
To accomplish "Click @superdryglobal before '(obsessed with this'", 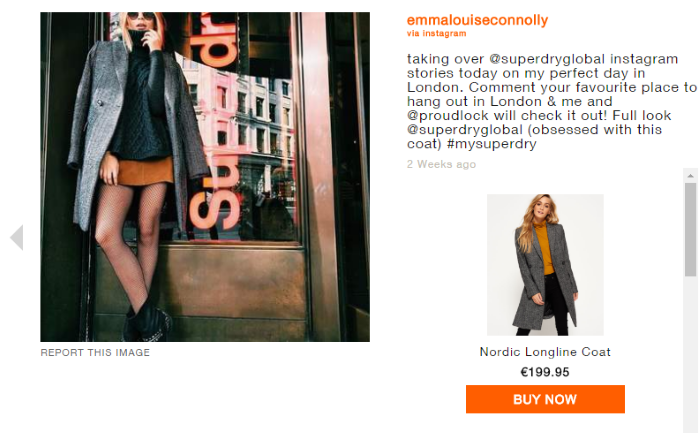I will (x=465, y=130).
